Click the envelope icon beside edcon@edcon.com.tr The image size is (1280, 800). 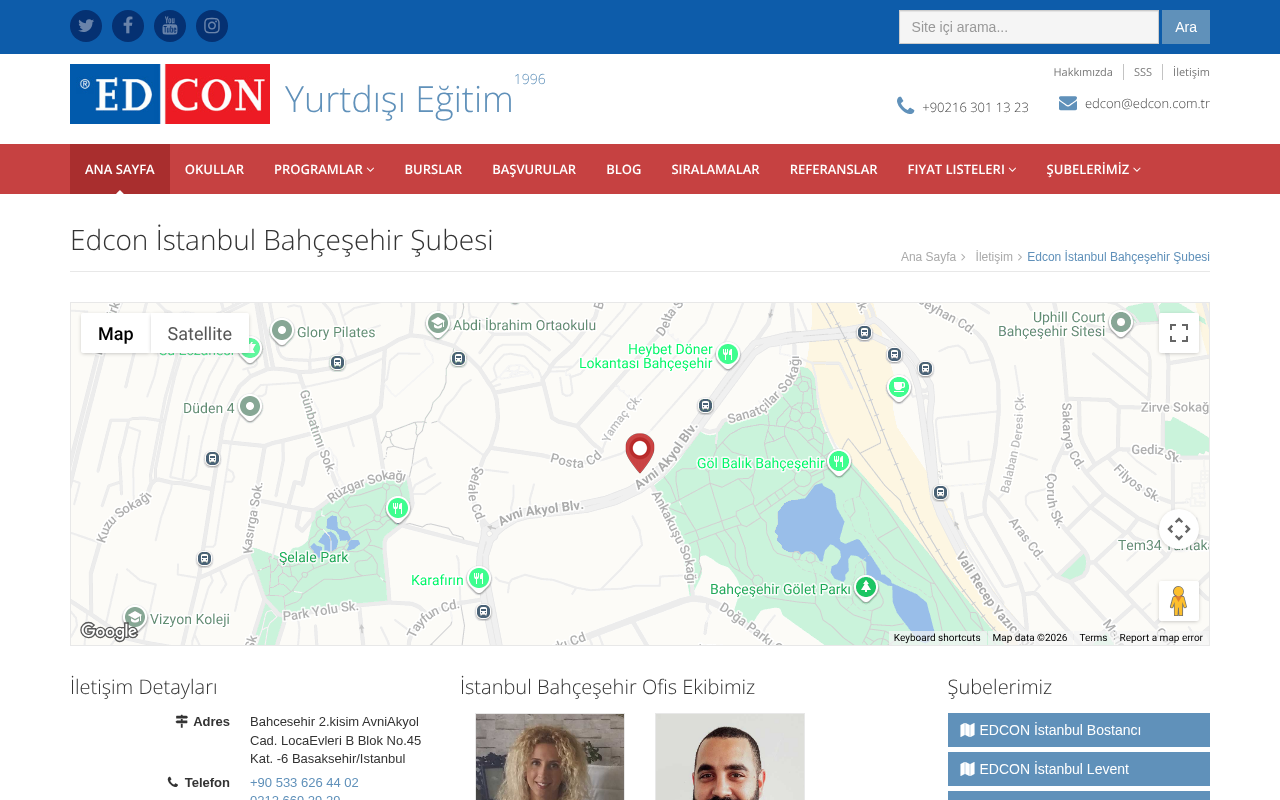click(x=1068, y=103)
